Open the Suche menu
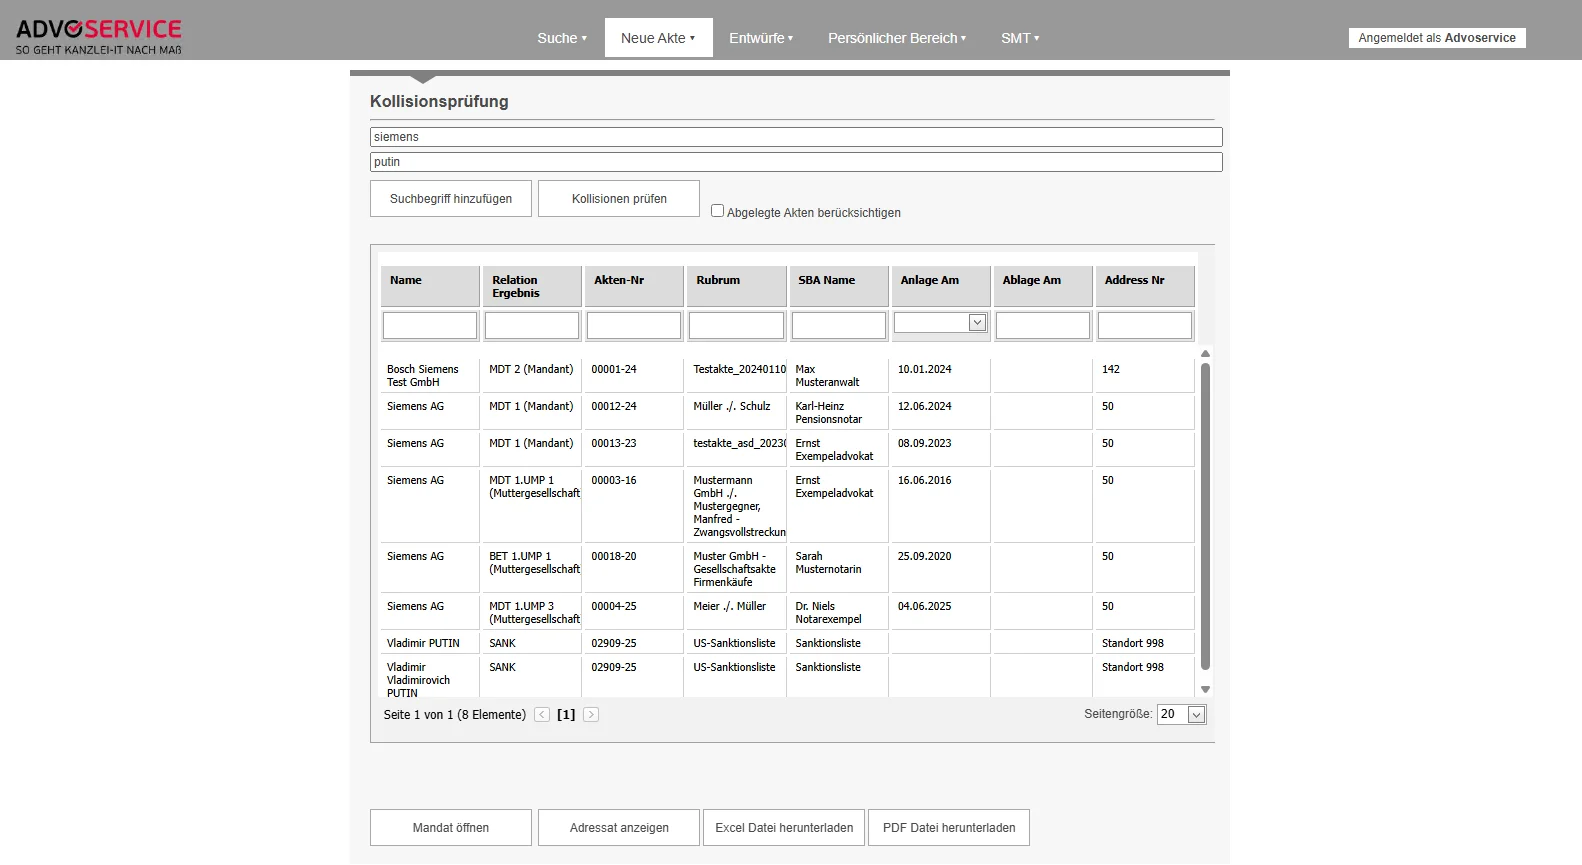 tap(561, 38)
